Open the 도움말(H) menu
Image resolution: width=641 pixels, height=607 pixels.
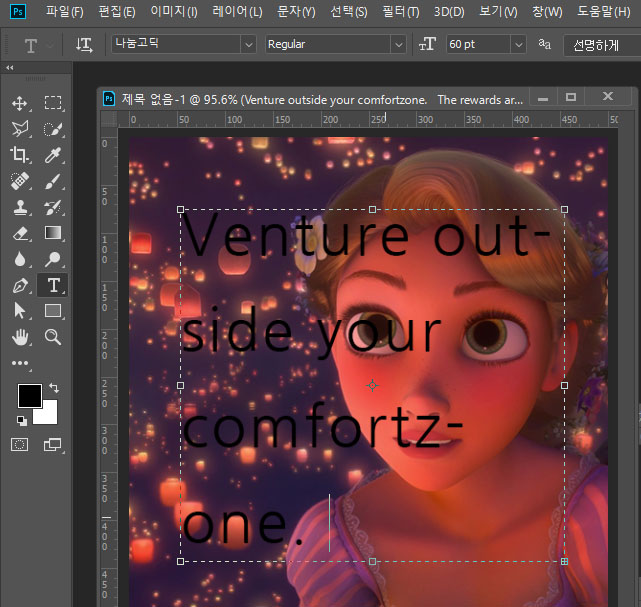pos(603,11)
